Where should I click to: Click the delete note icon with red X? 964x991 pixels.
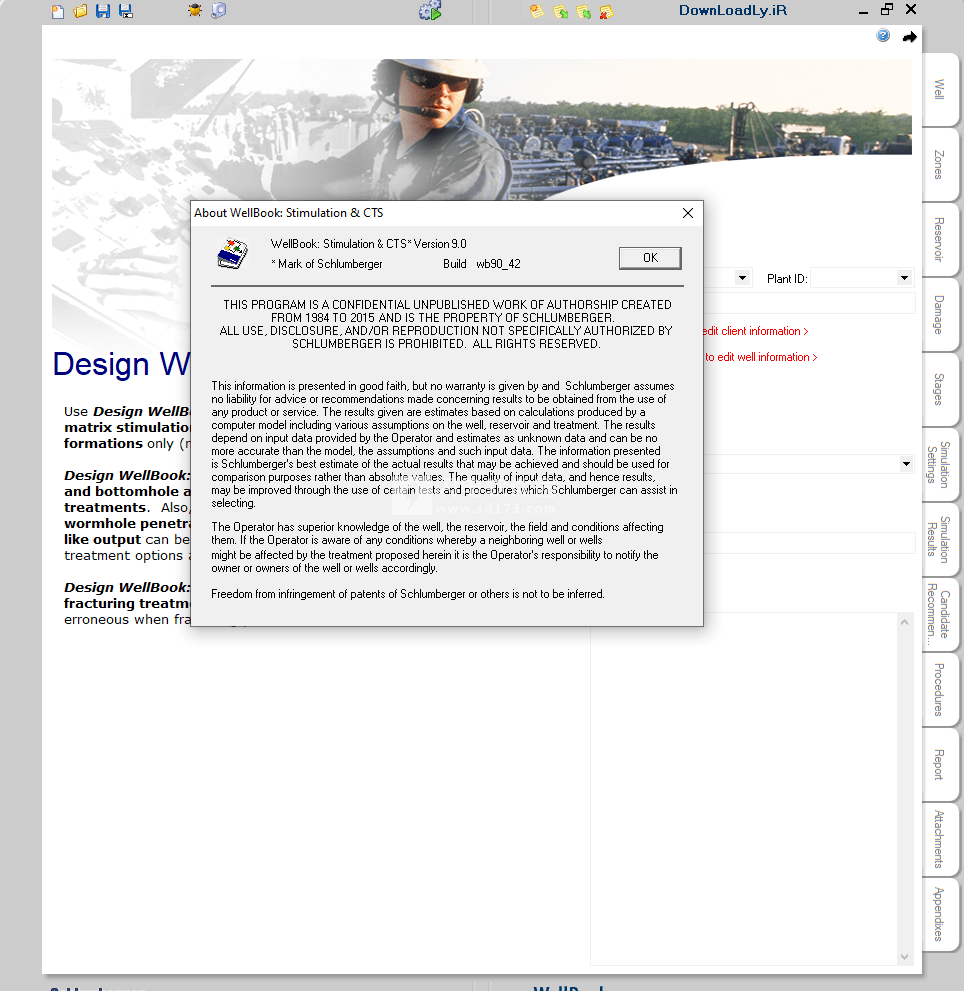coord(606,11)
